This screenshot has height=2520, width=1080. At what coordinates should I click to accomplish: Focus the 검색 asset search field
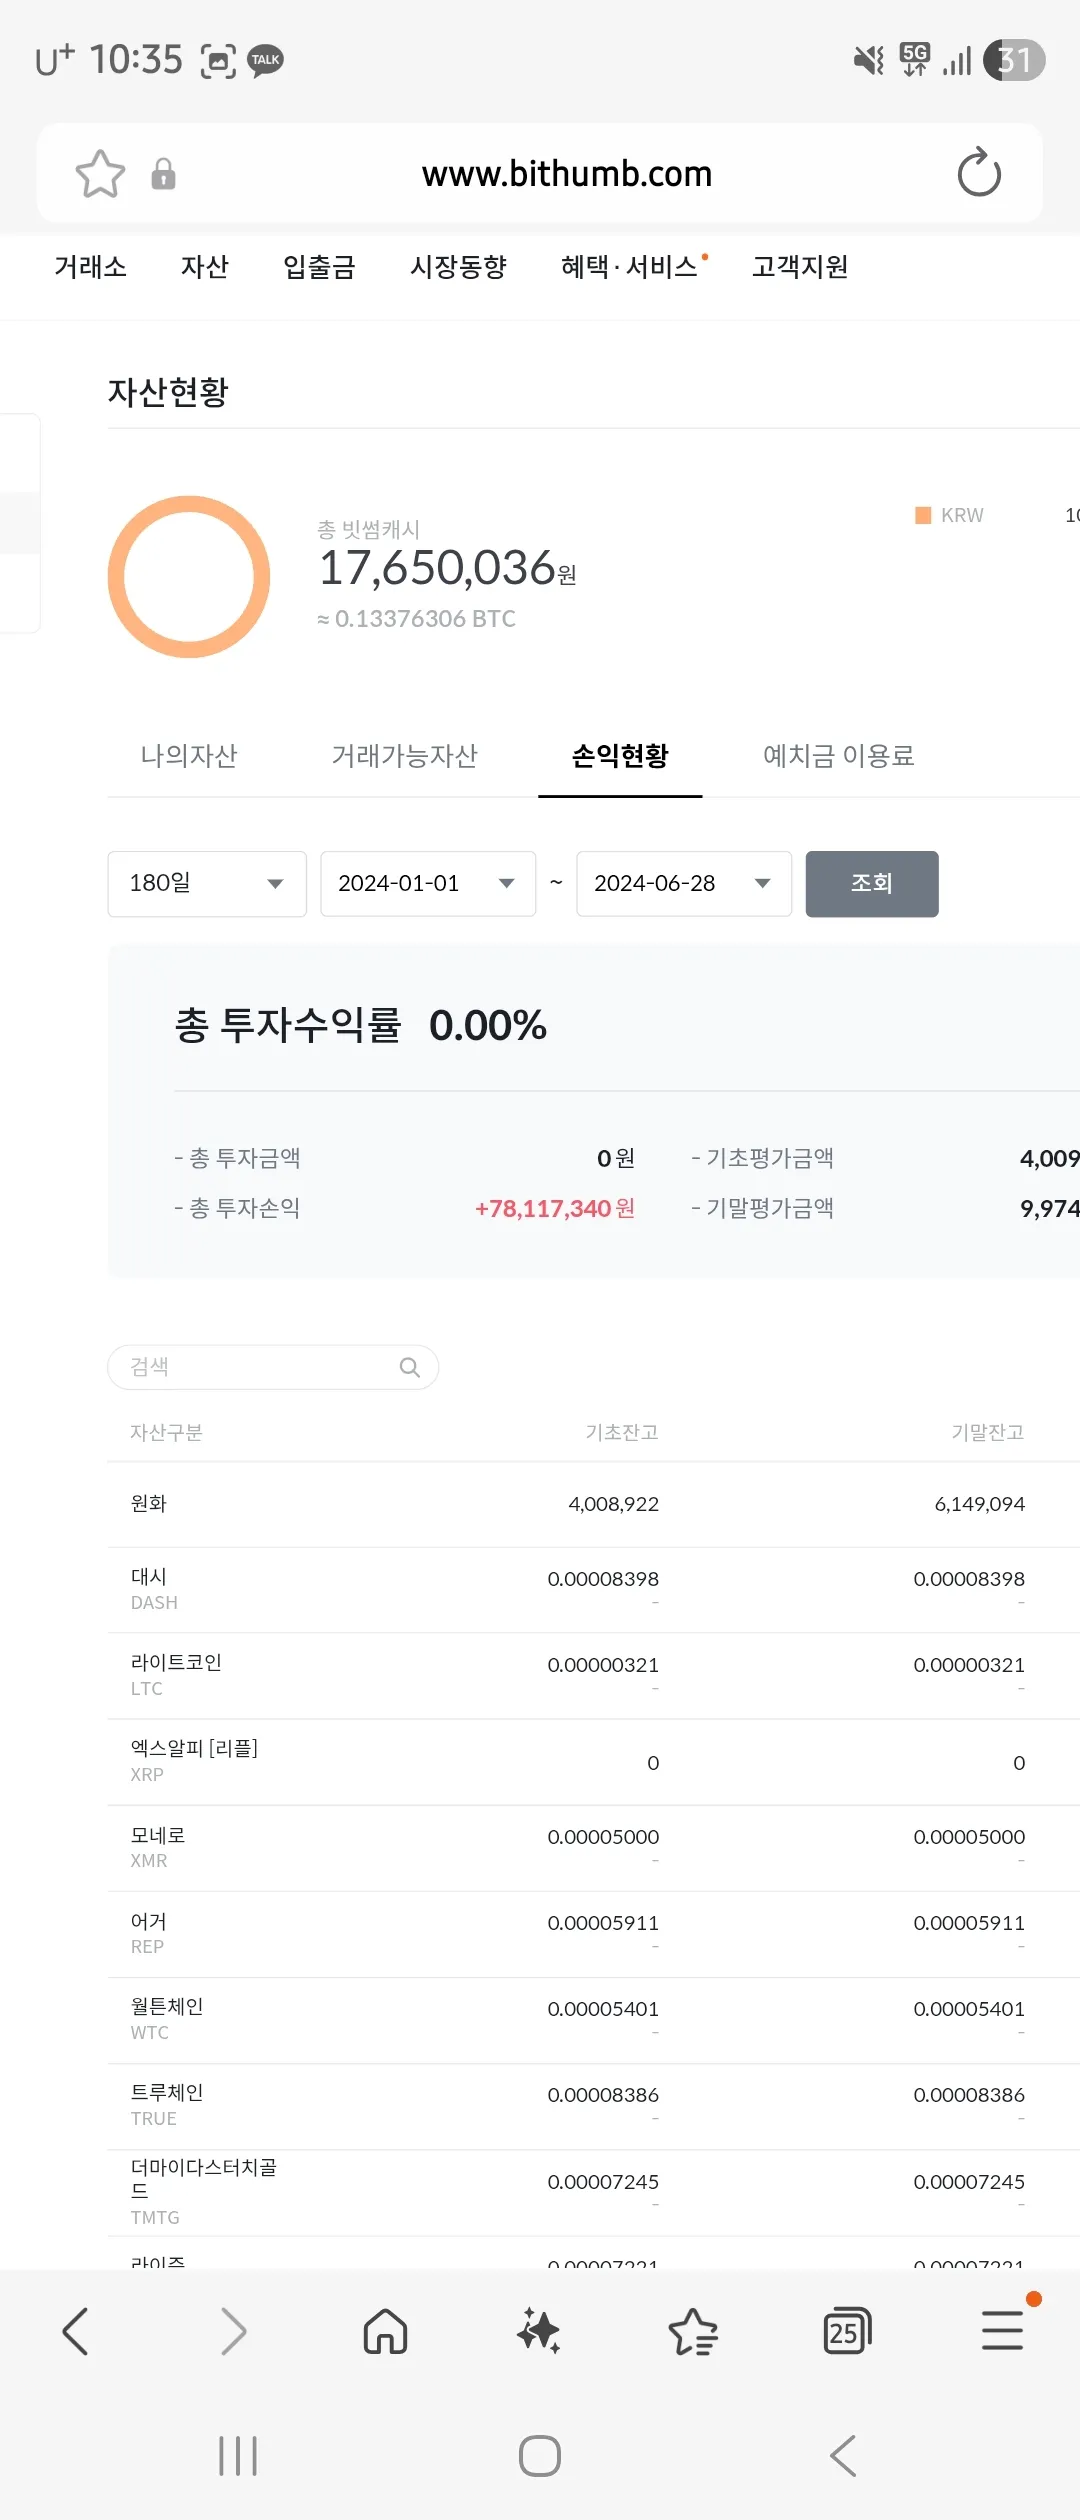coord(273,1367)
